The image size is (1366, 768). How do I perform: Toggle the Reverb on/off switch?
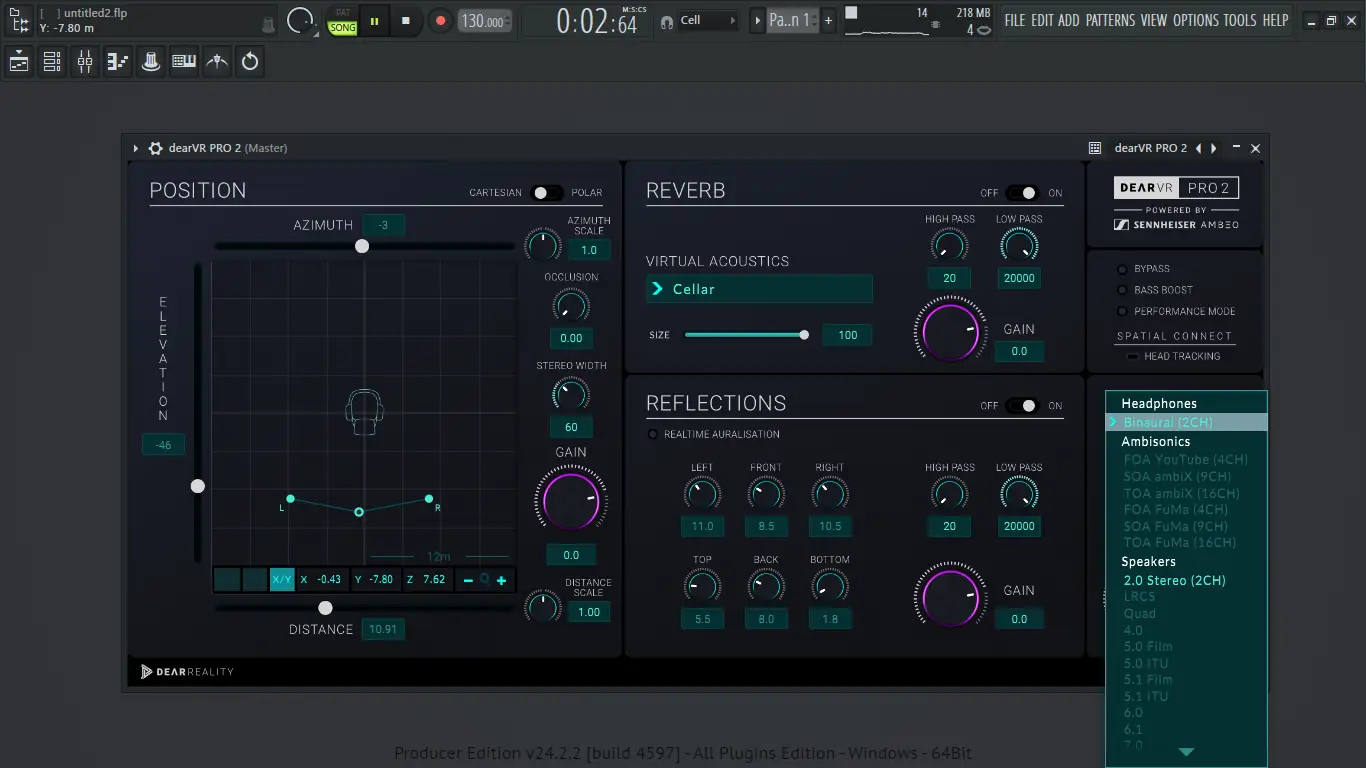pyautogui.click(x=1022, y=193)
